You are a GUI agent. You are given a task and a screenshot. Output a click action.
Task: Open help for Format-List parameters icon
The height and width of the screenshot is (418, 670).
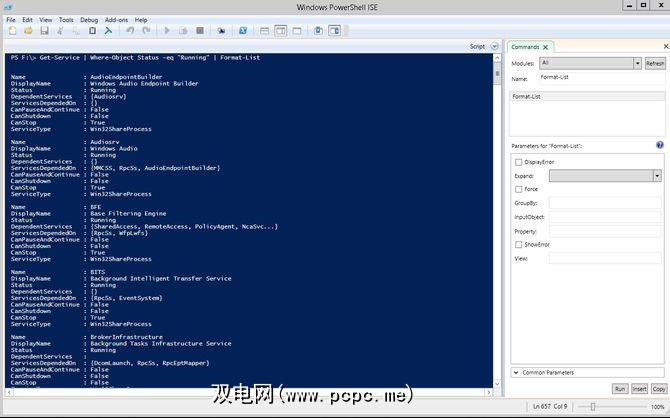click(x=660, y=145)
